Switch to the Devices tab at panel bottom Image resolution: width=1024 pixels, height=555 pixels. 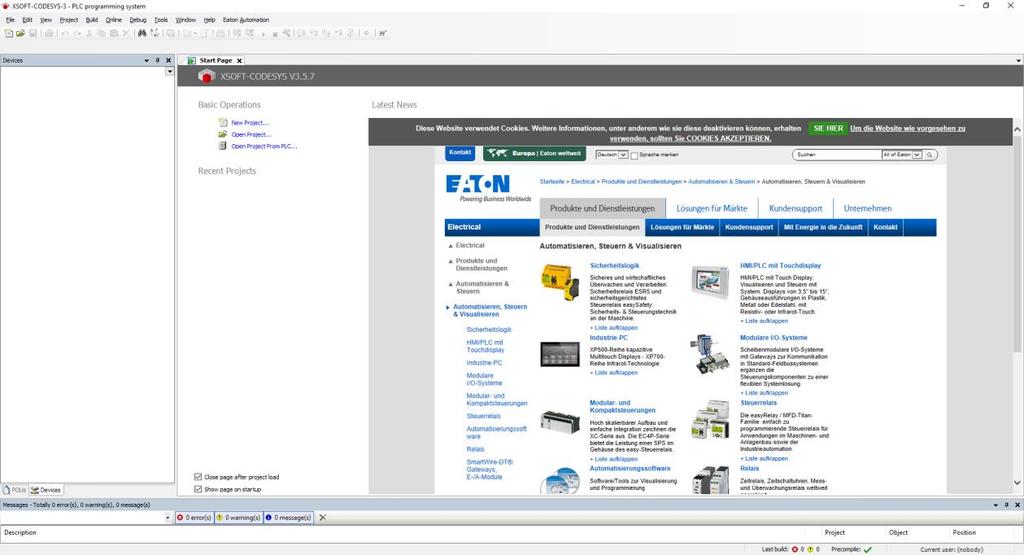click(x=46, y=490)
